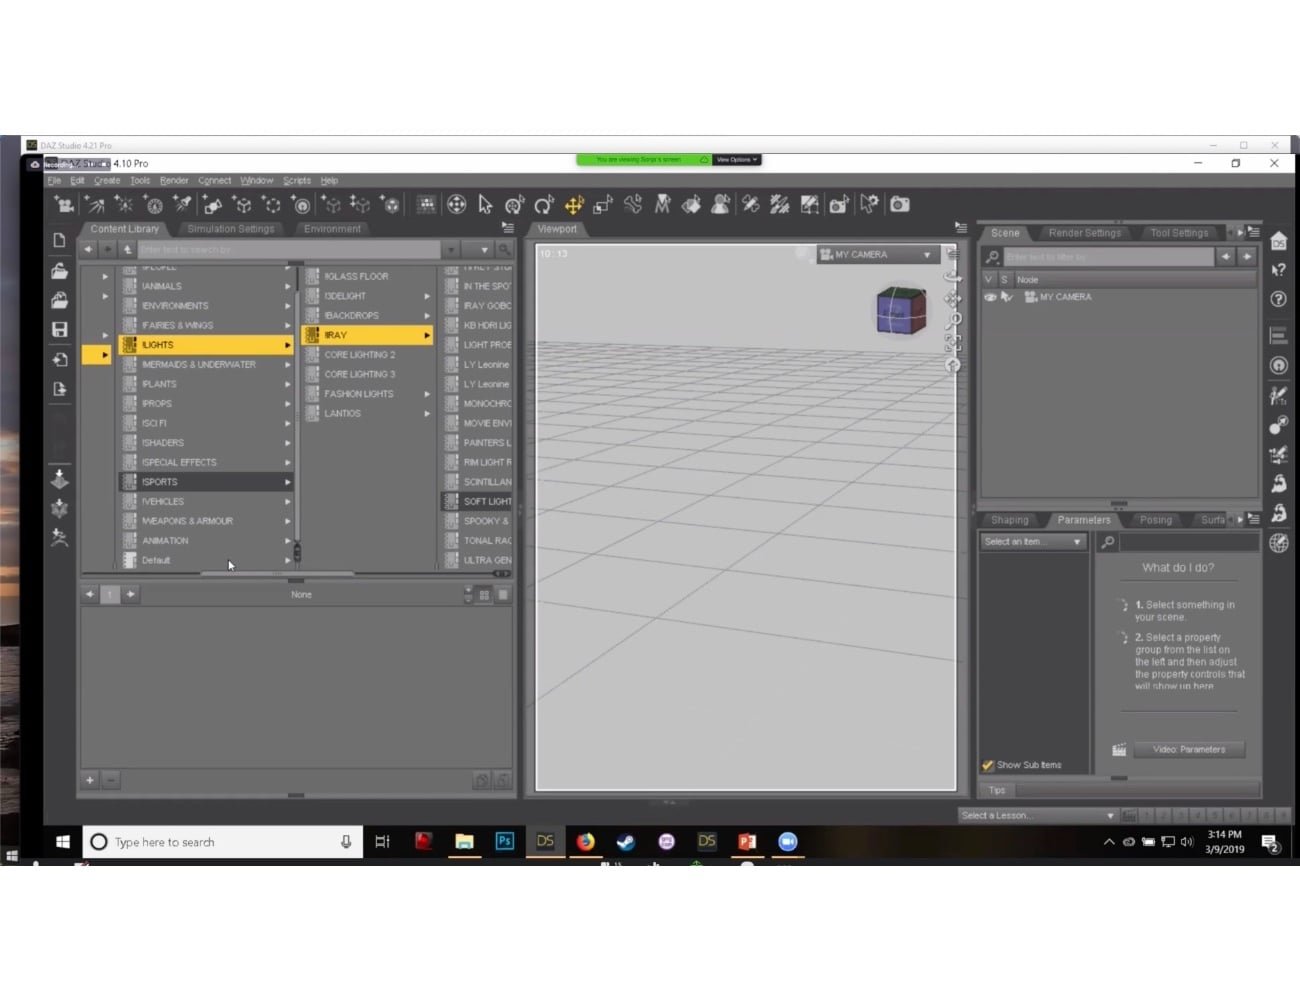Open the 'Select an item' dropdown

(1033, 542)
